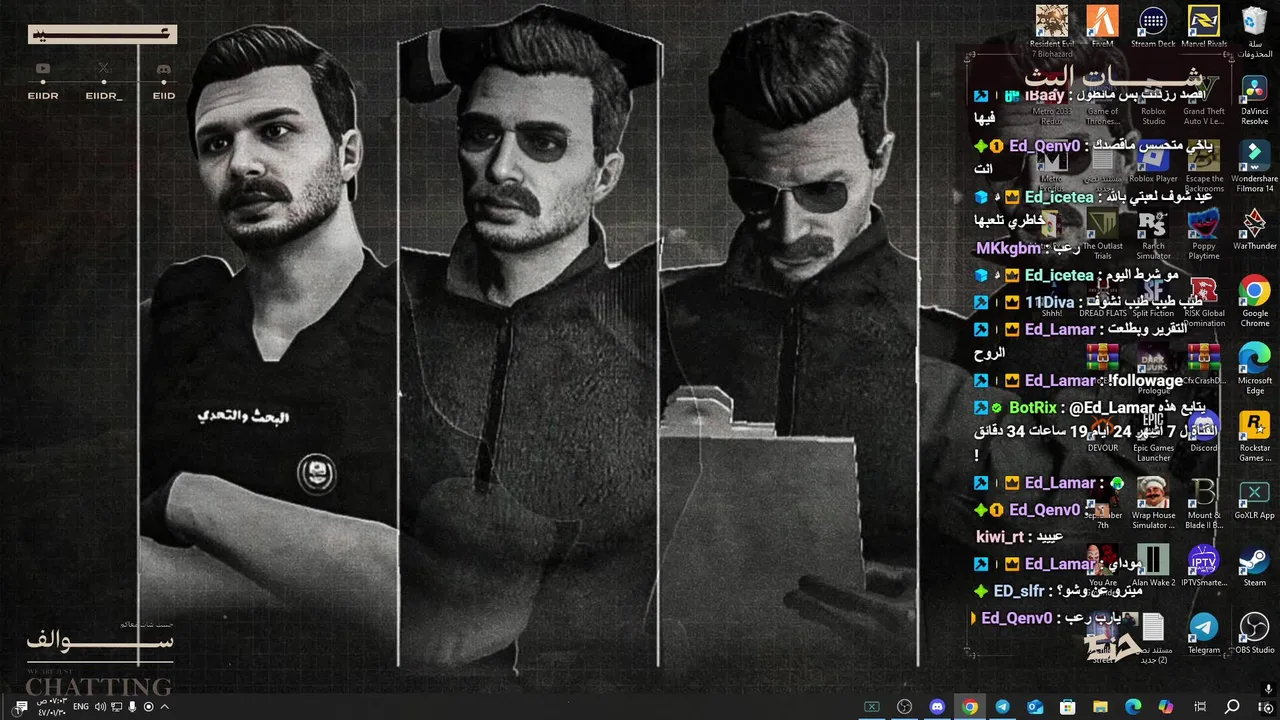Viewport: 1280px width, 720px height.
Task: Click the WarThunder desktop icon
Action: point(1255,229)
